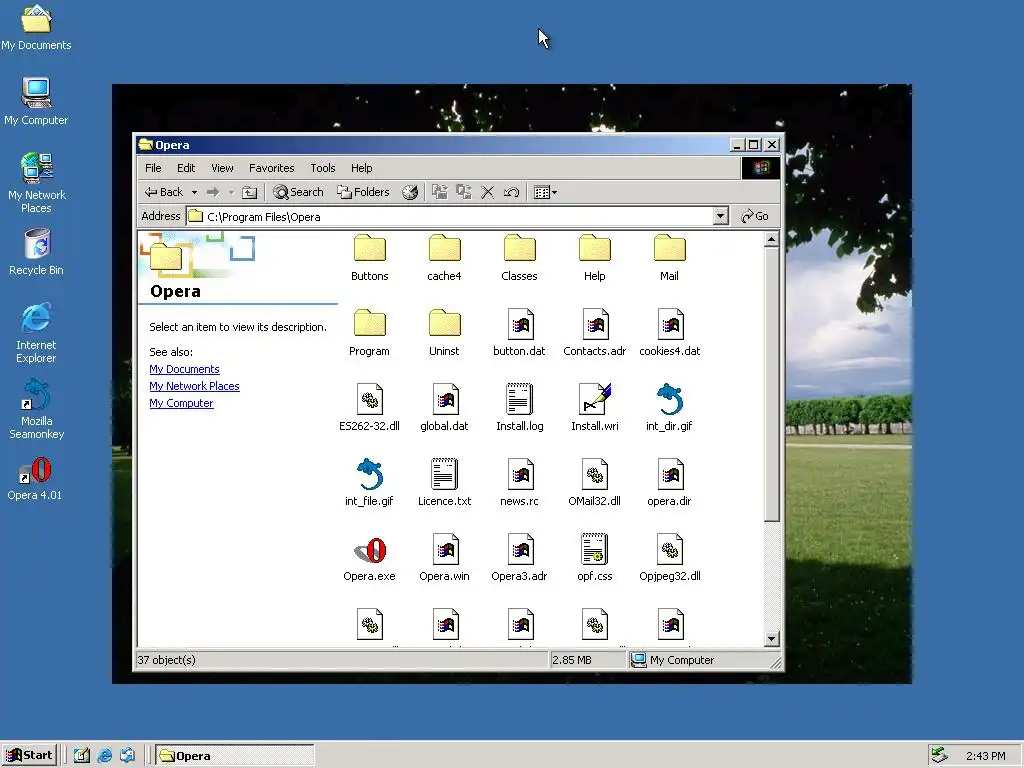
Task: Select the int_dir.gif file
Action: [669, 408]
